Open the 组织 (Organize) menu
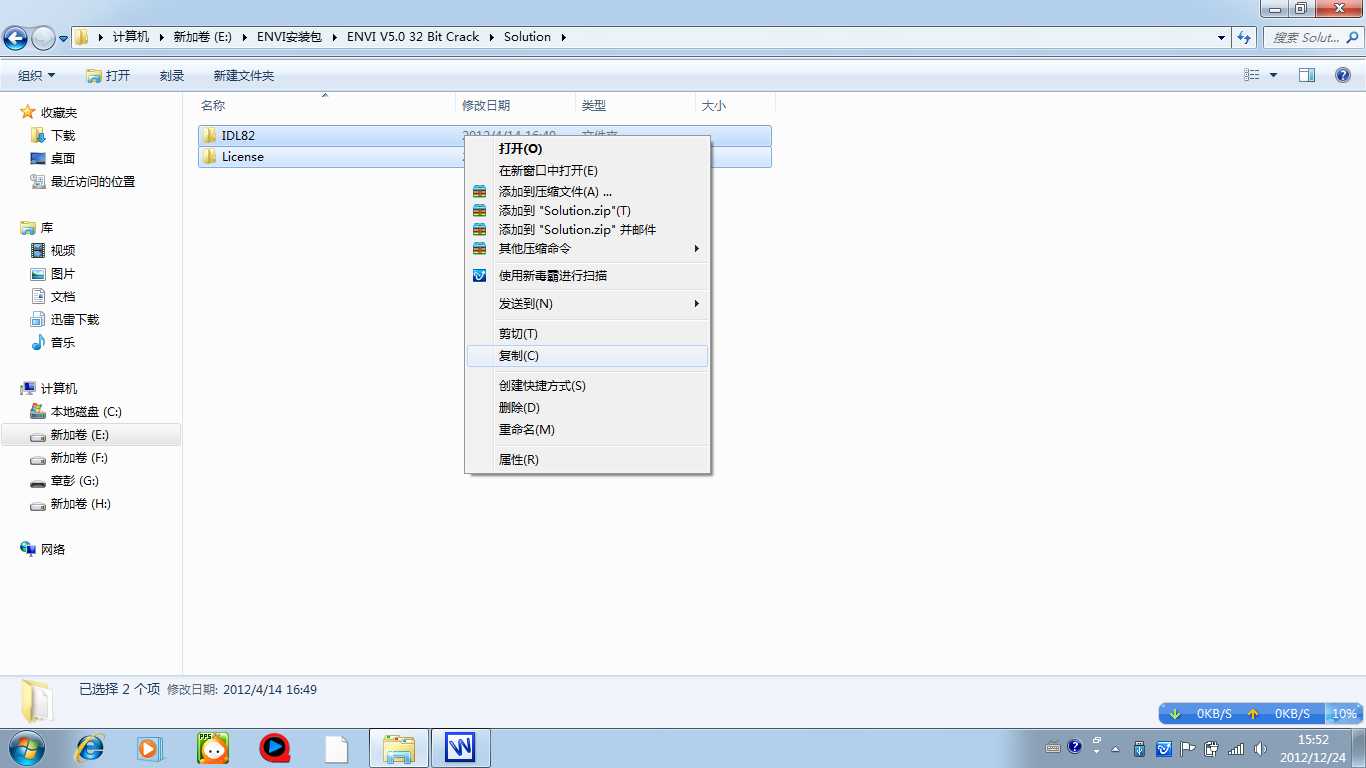 pos(37,75)
